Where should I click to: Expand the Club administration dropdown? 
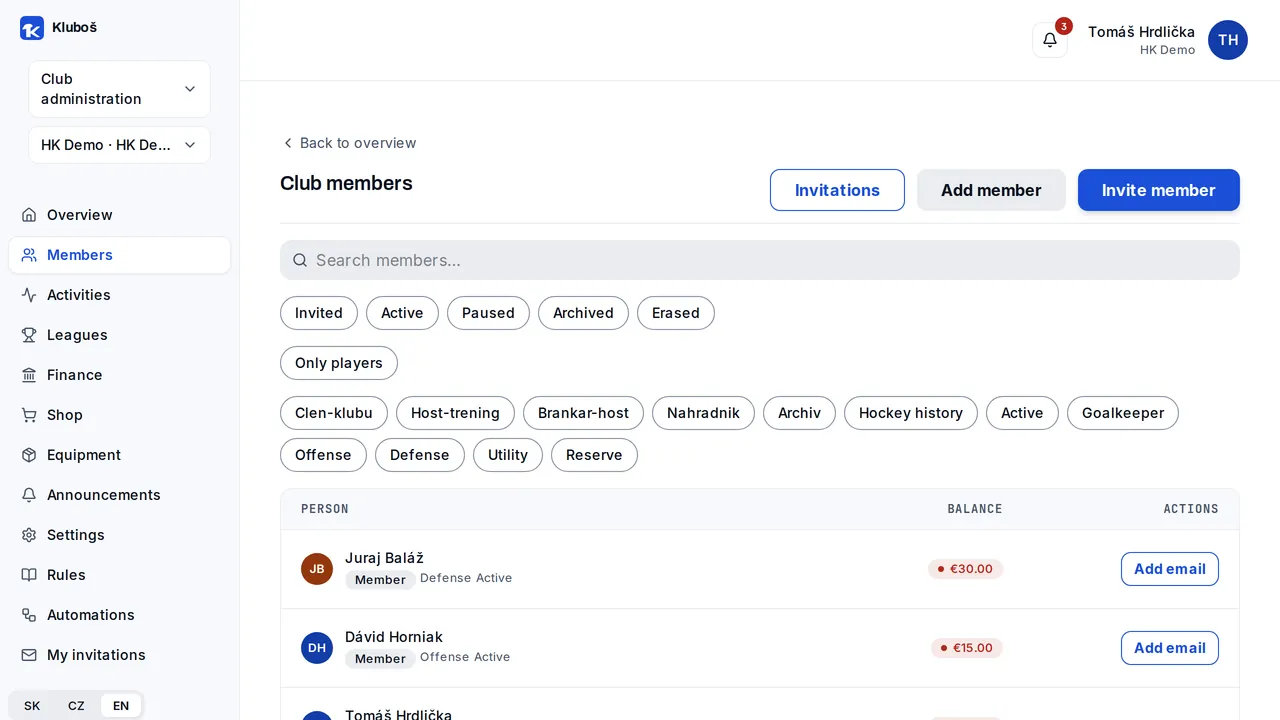point(119,89)
